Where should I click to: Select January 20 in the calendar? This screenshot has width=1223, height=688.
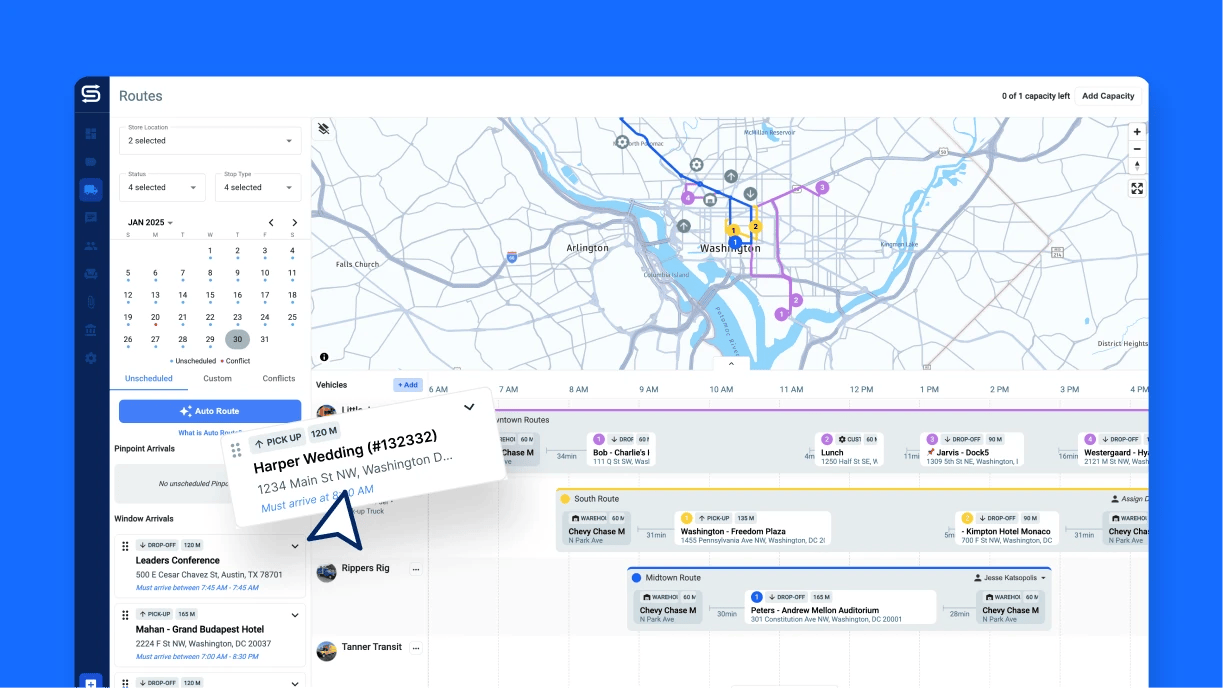coord(155,317)
